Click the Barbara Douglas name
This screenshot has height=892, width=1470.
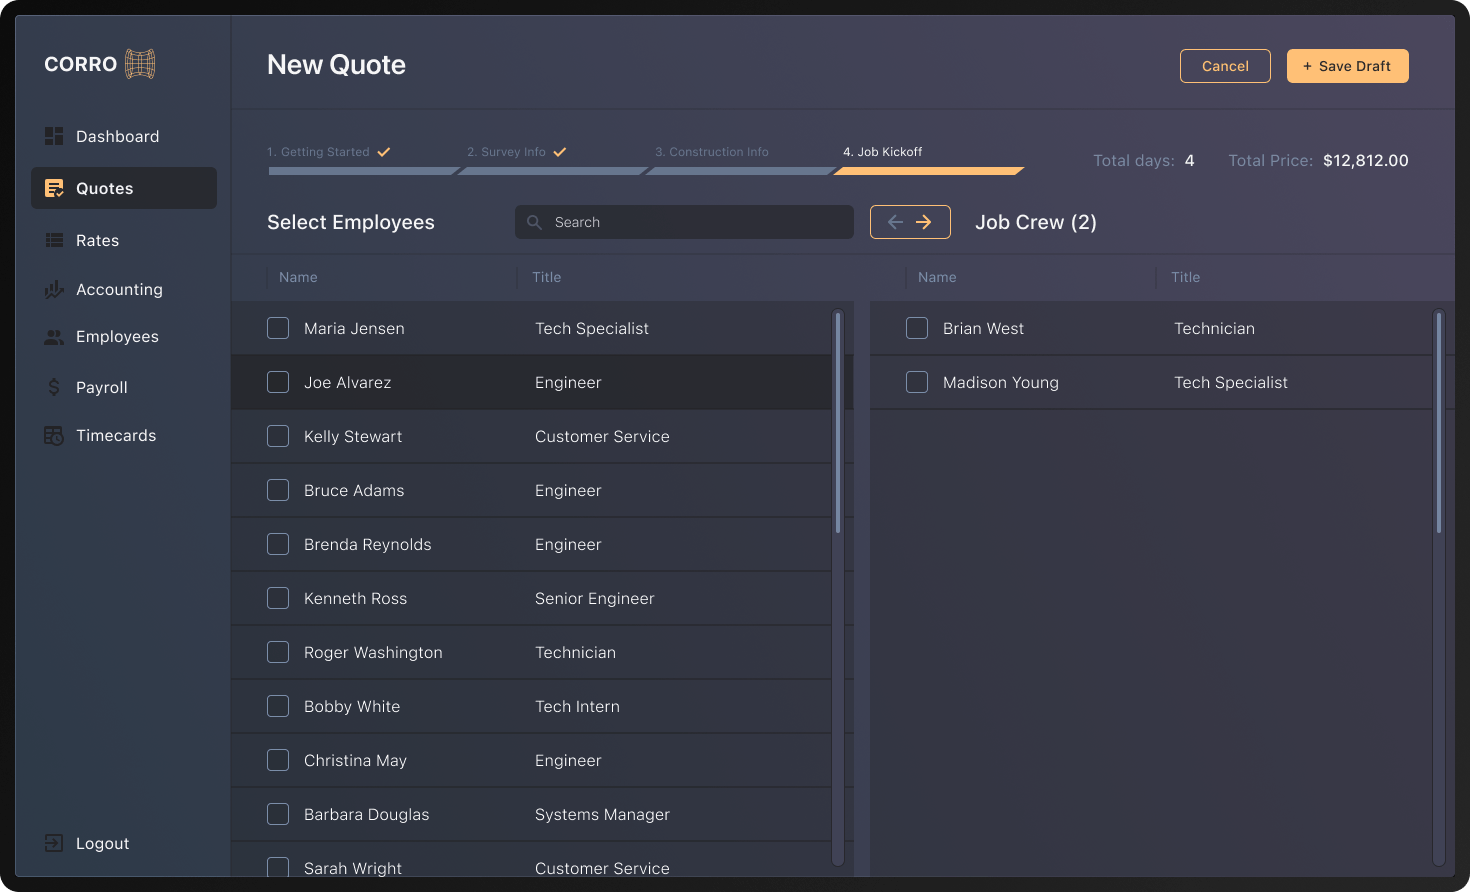[x=366, y=814]
